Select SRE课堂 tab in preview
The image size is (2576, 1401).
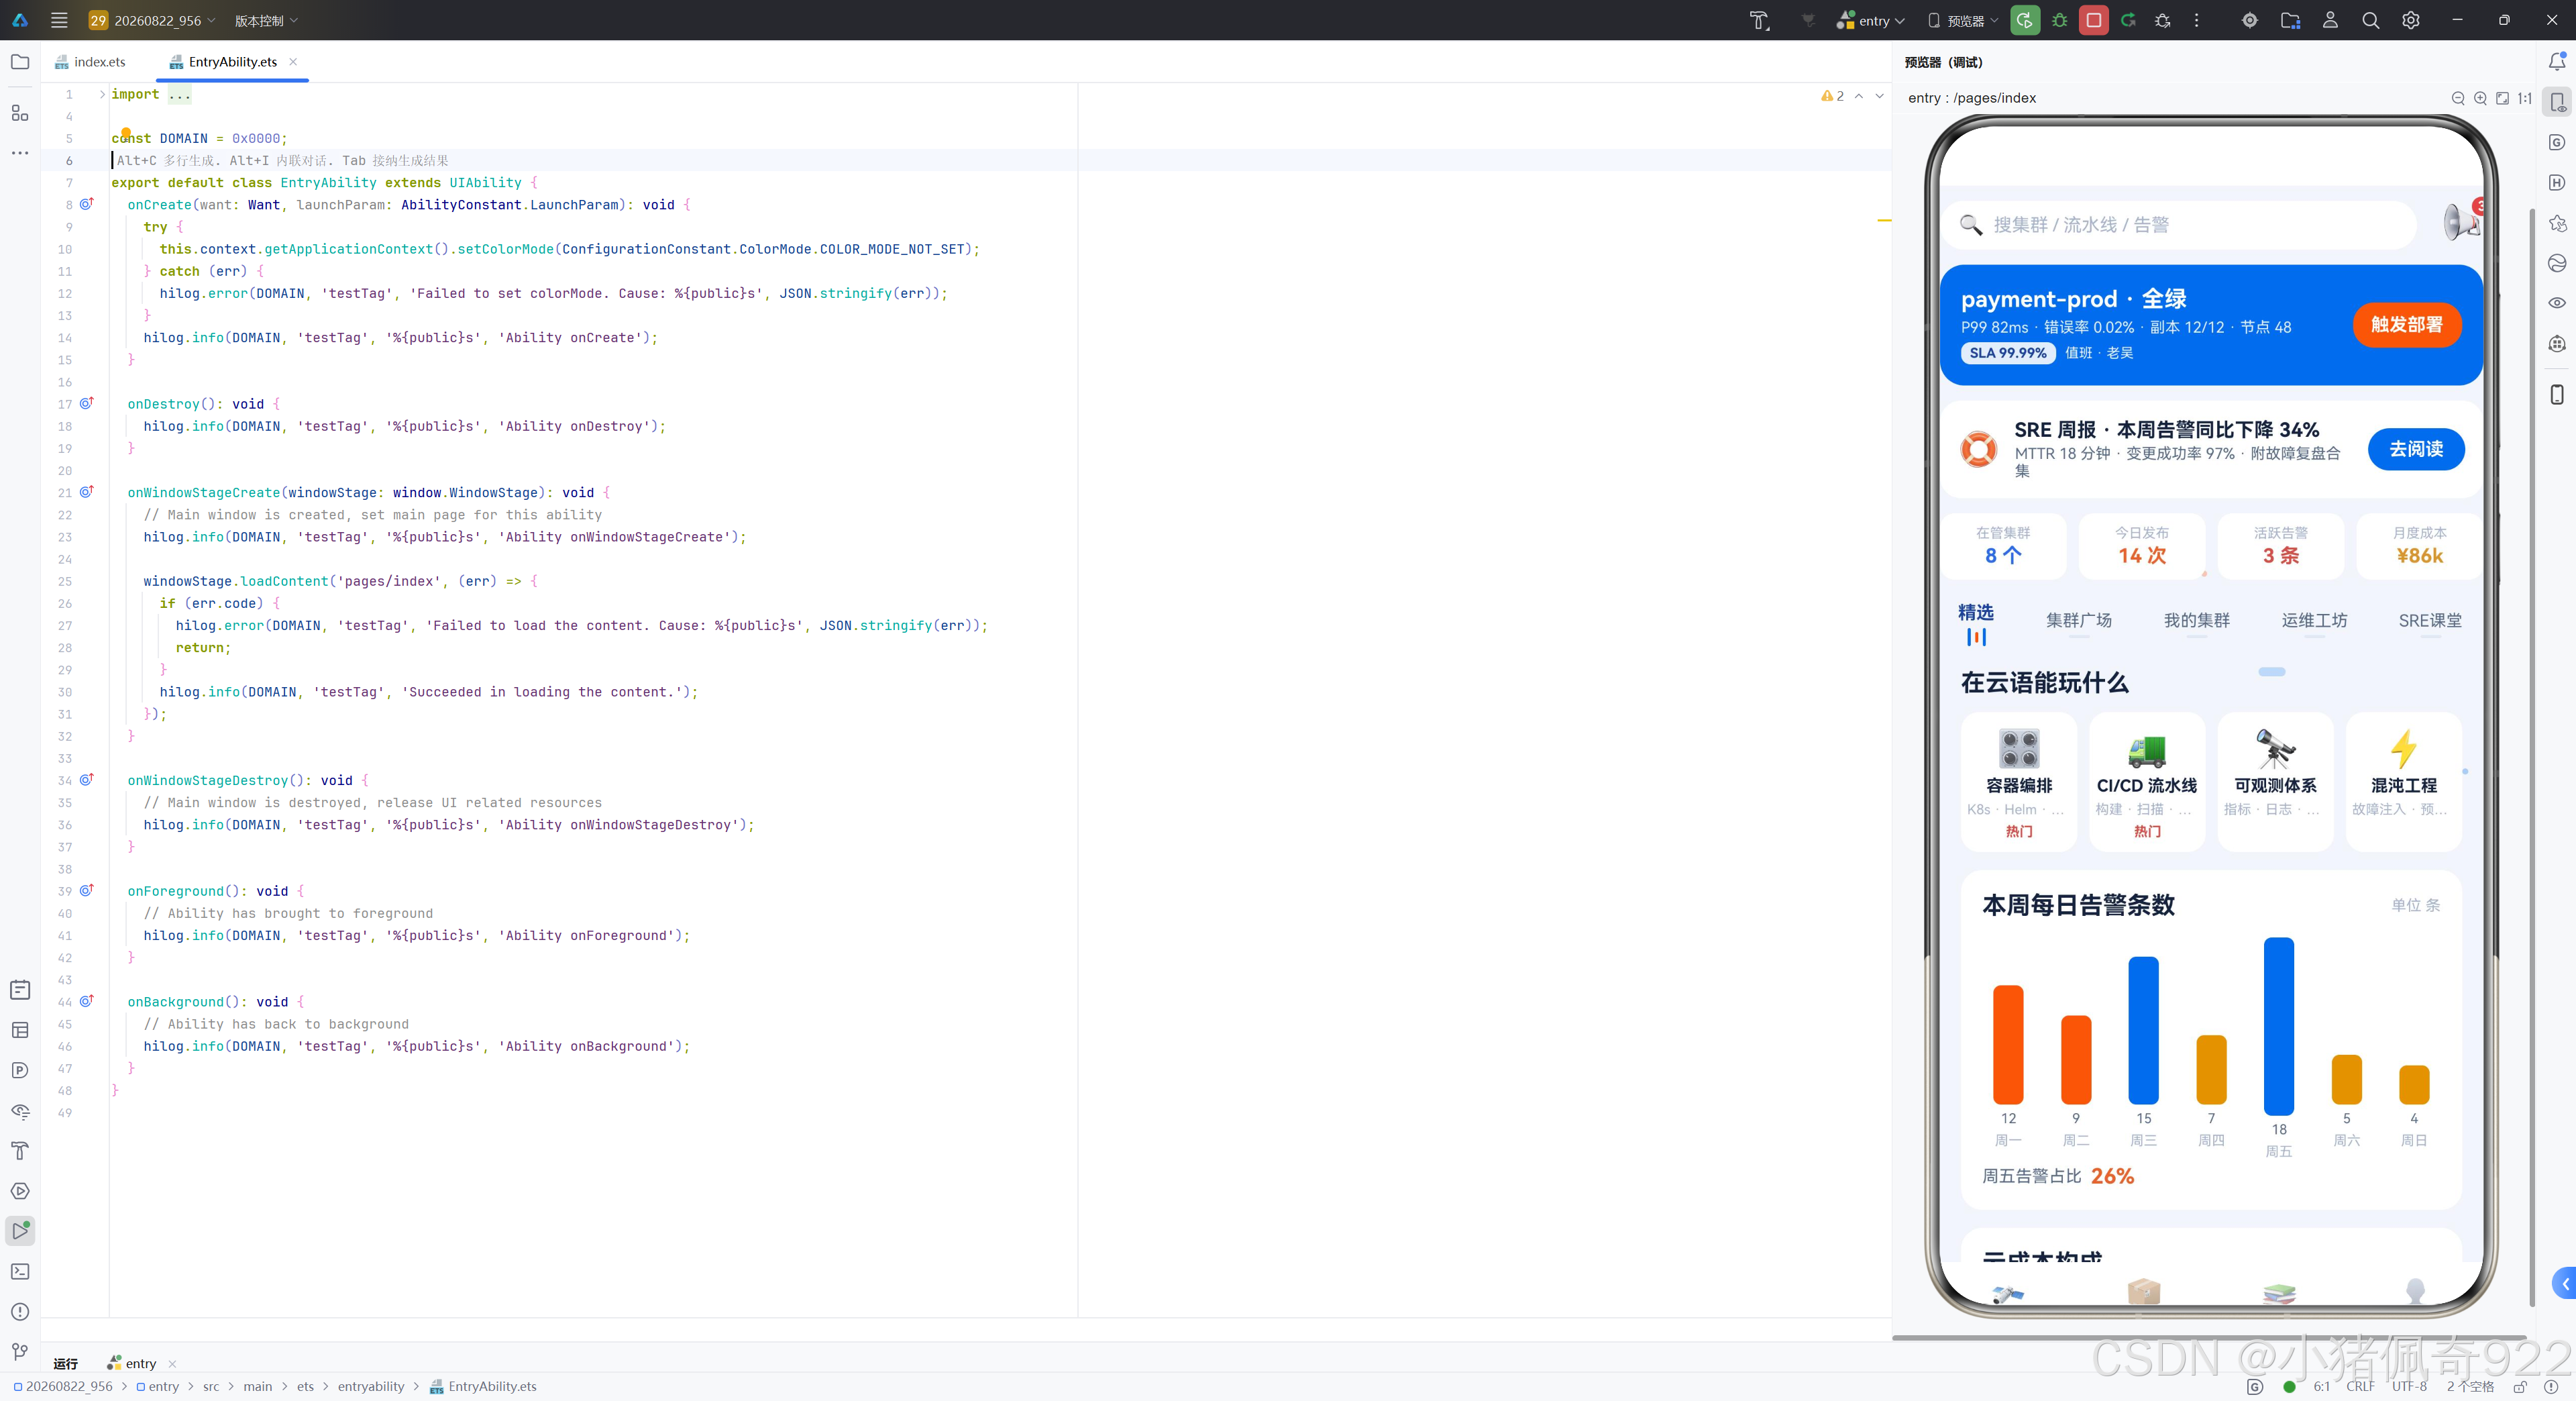[2430, 620]
